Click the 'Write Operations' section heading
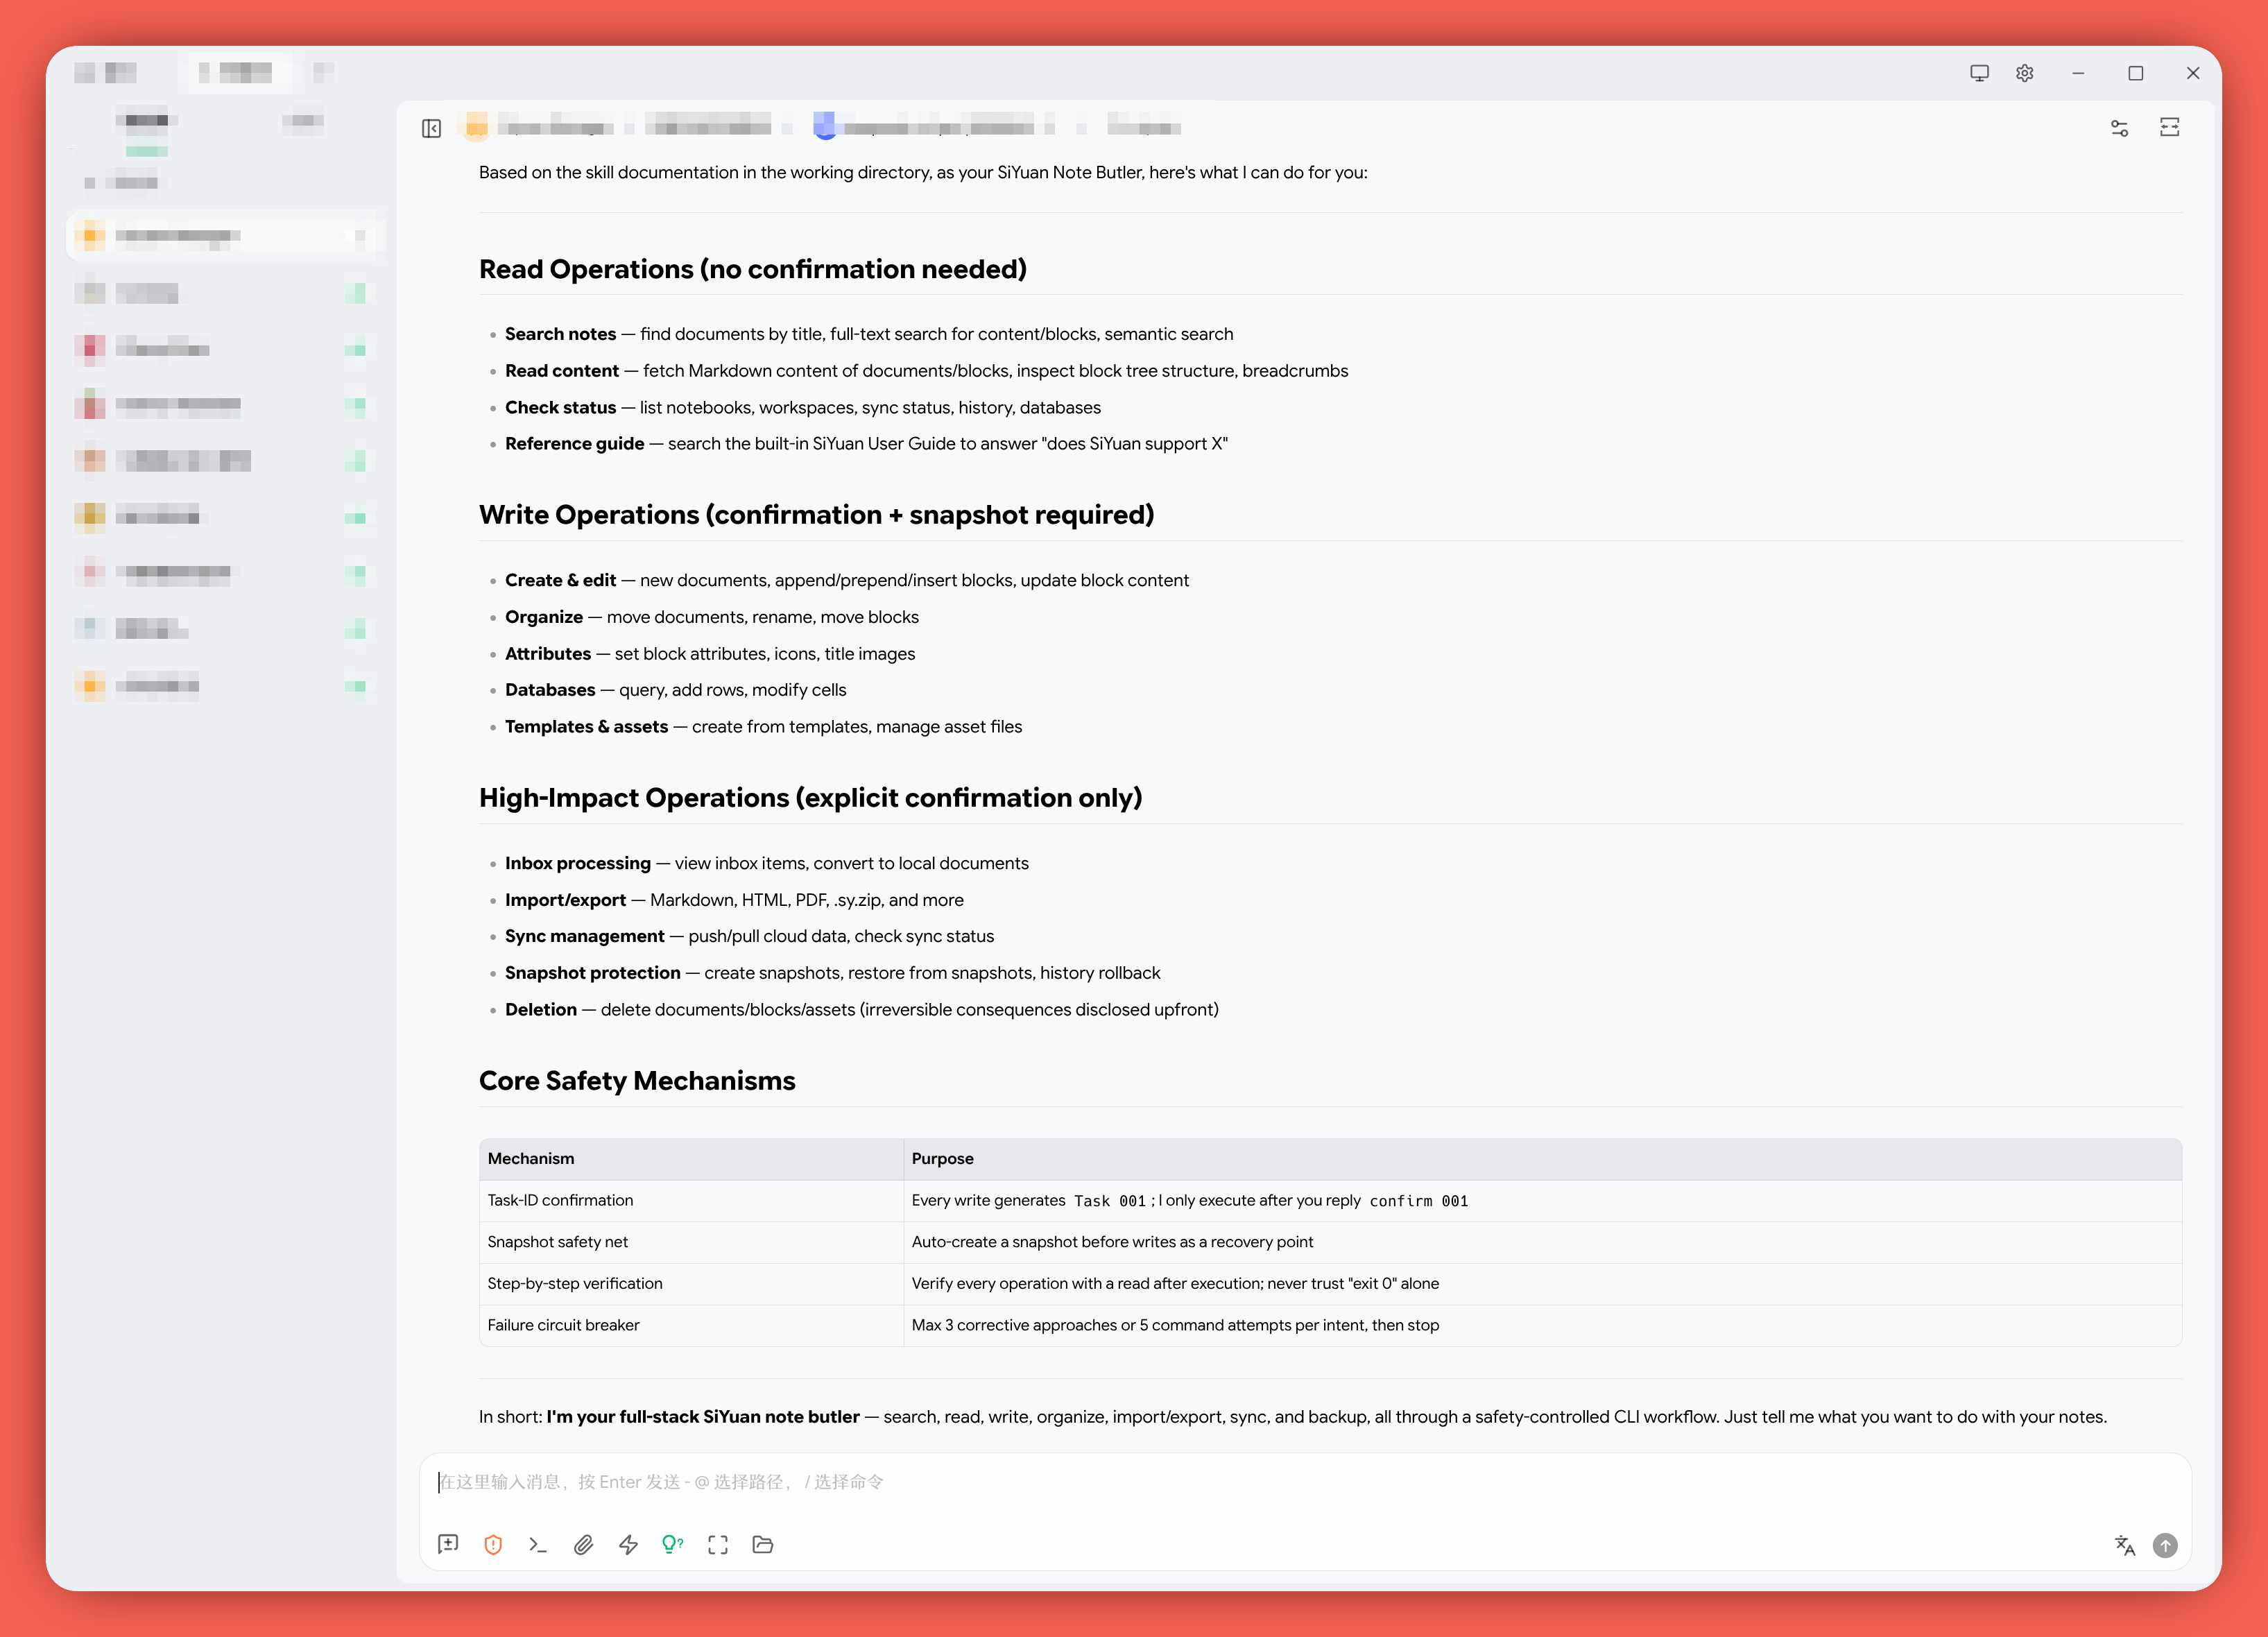 point(816,515)
